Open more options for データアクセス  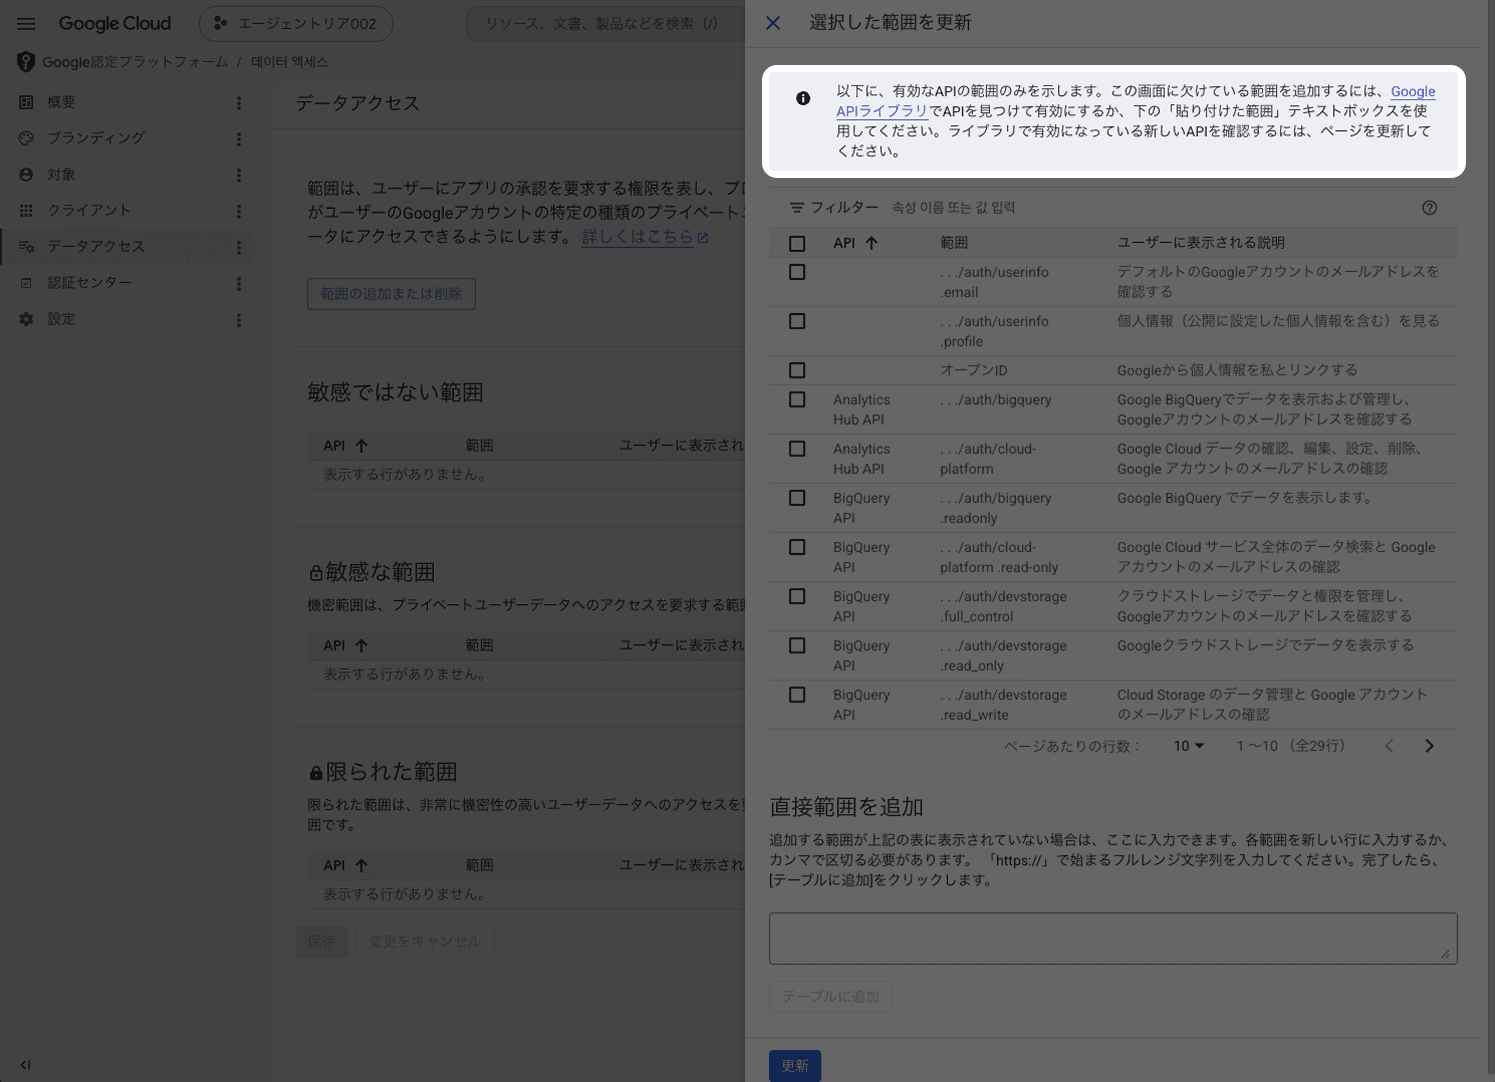coord(239,247)
